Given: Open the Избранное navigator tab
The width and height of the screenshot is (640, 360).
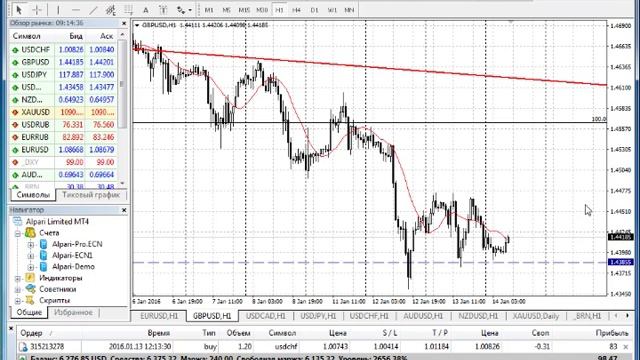Looking at the screenshot, I should point(73,313).
